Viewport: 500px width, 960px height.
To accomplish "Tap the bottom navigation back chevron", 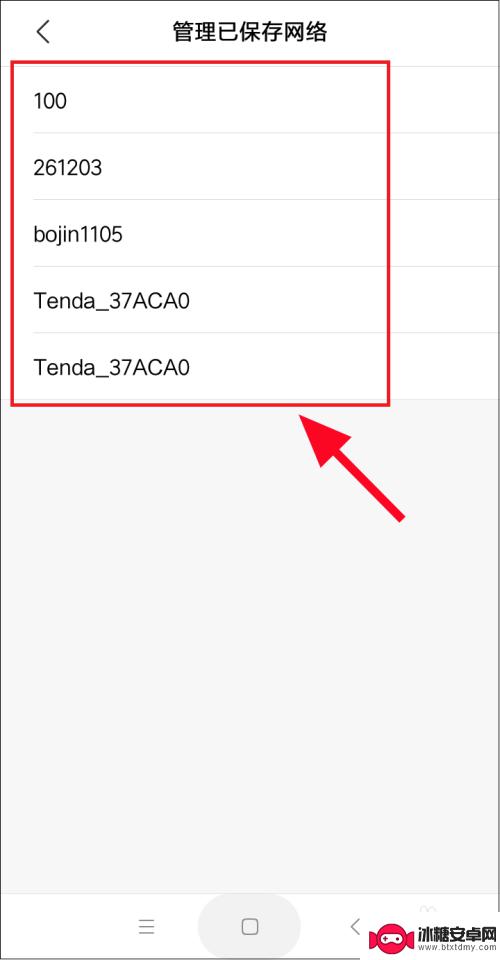I will pyautogui.click(x=355, y=926).
